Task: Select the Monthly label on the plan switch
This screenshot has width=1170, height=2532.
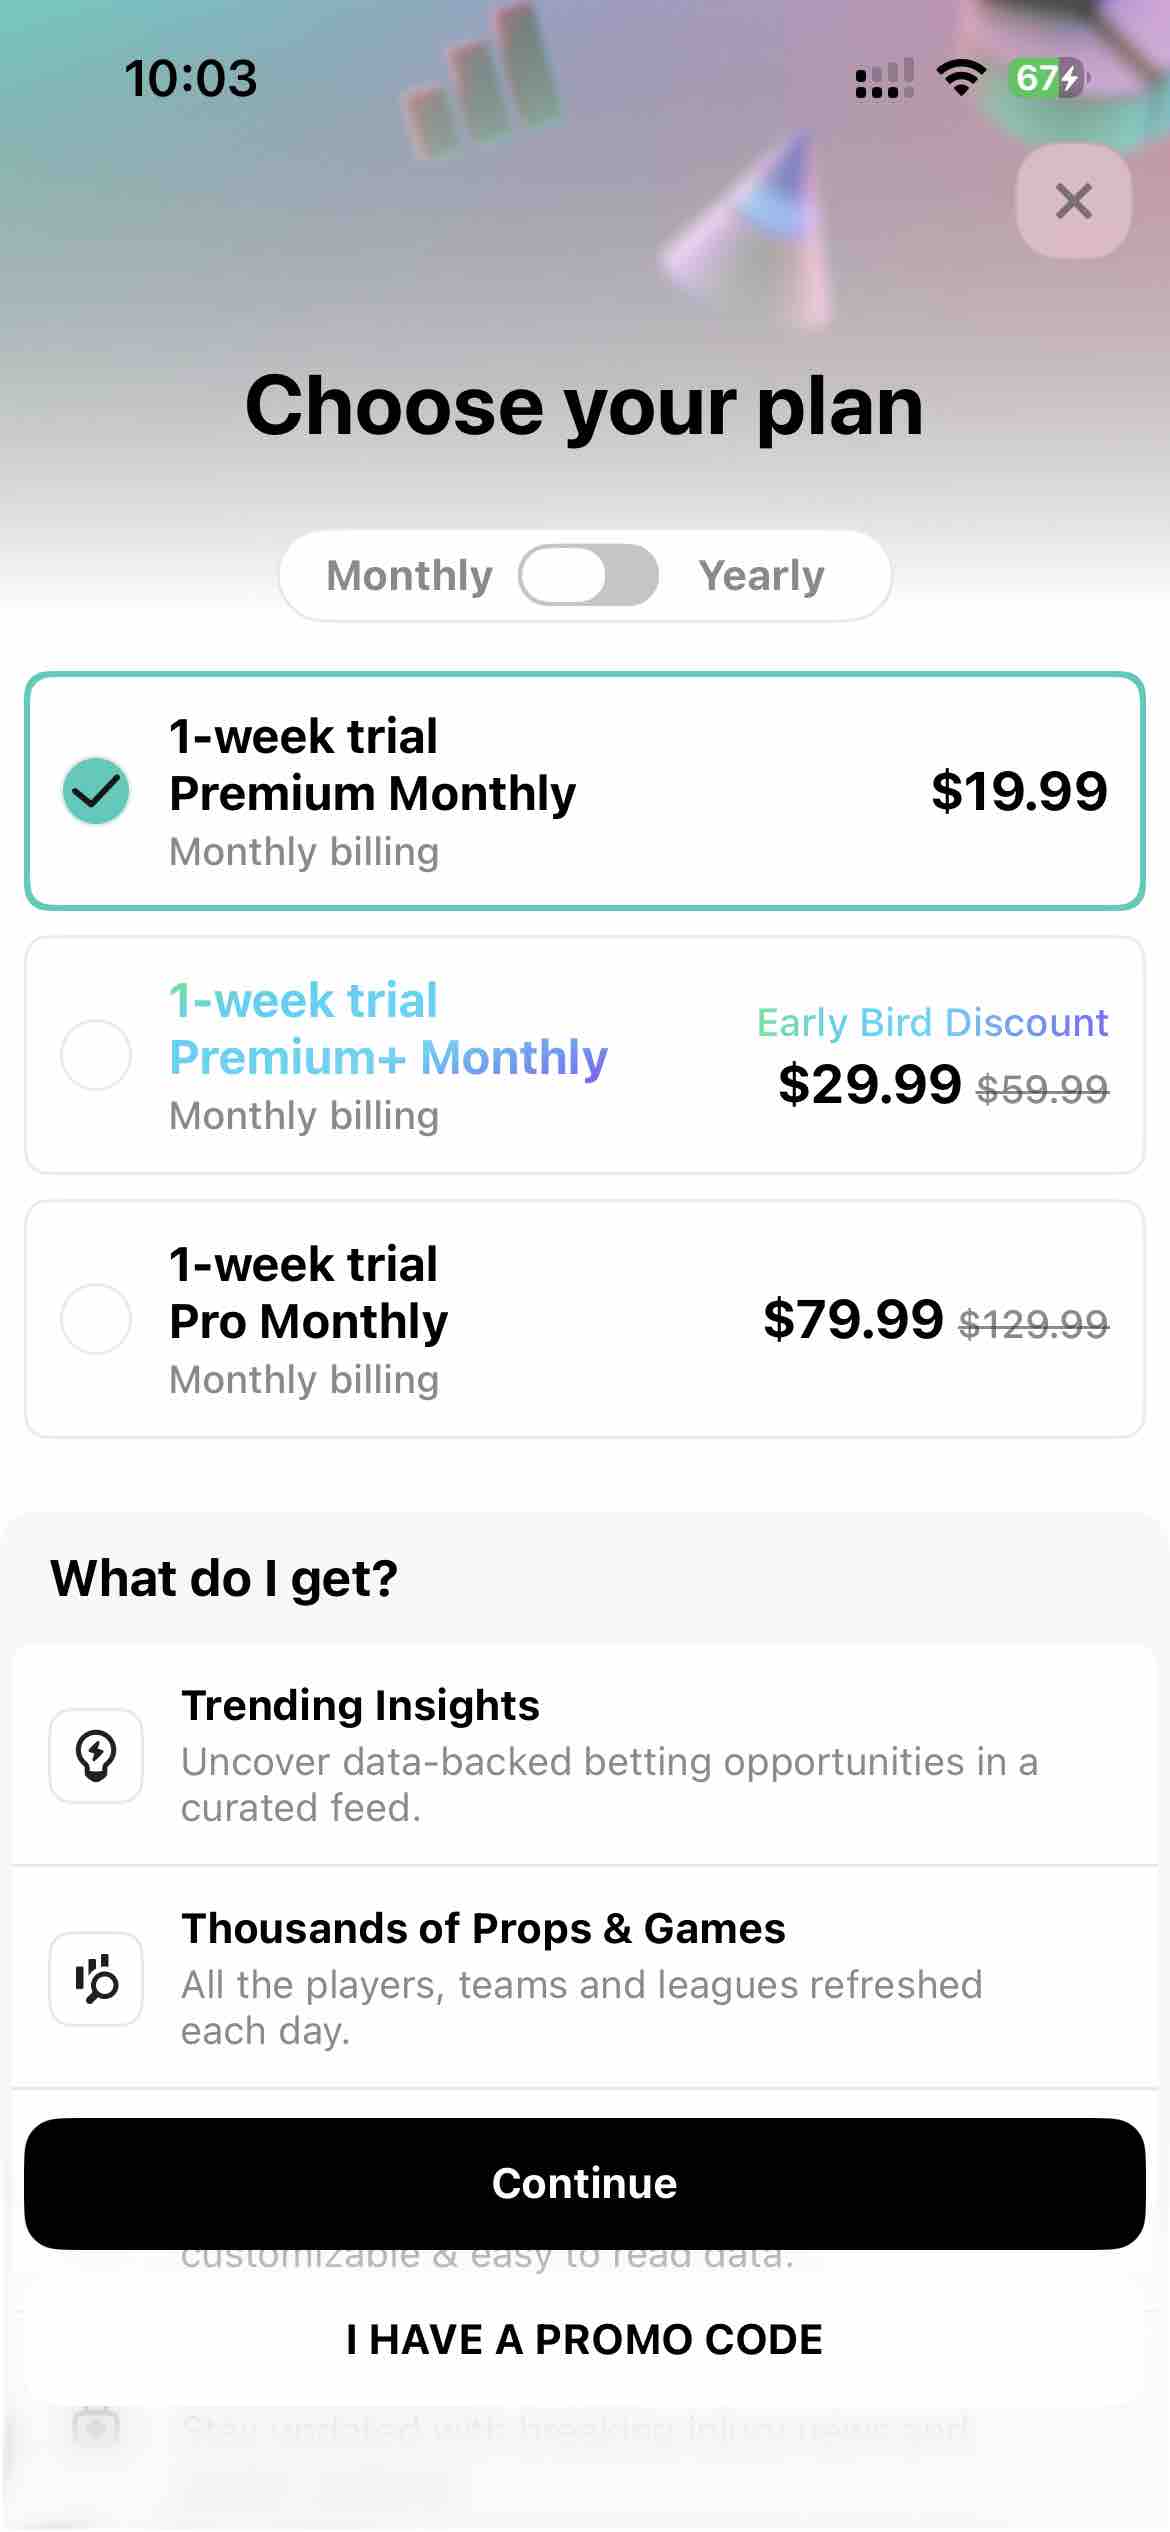Action: [x=408, y=575]
